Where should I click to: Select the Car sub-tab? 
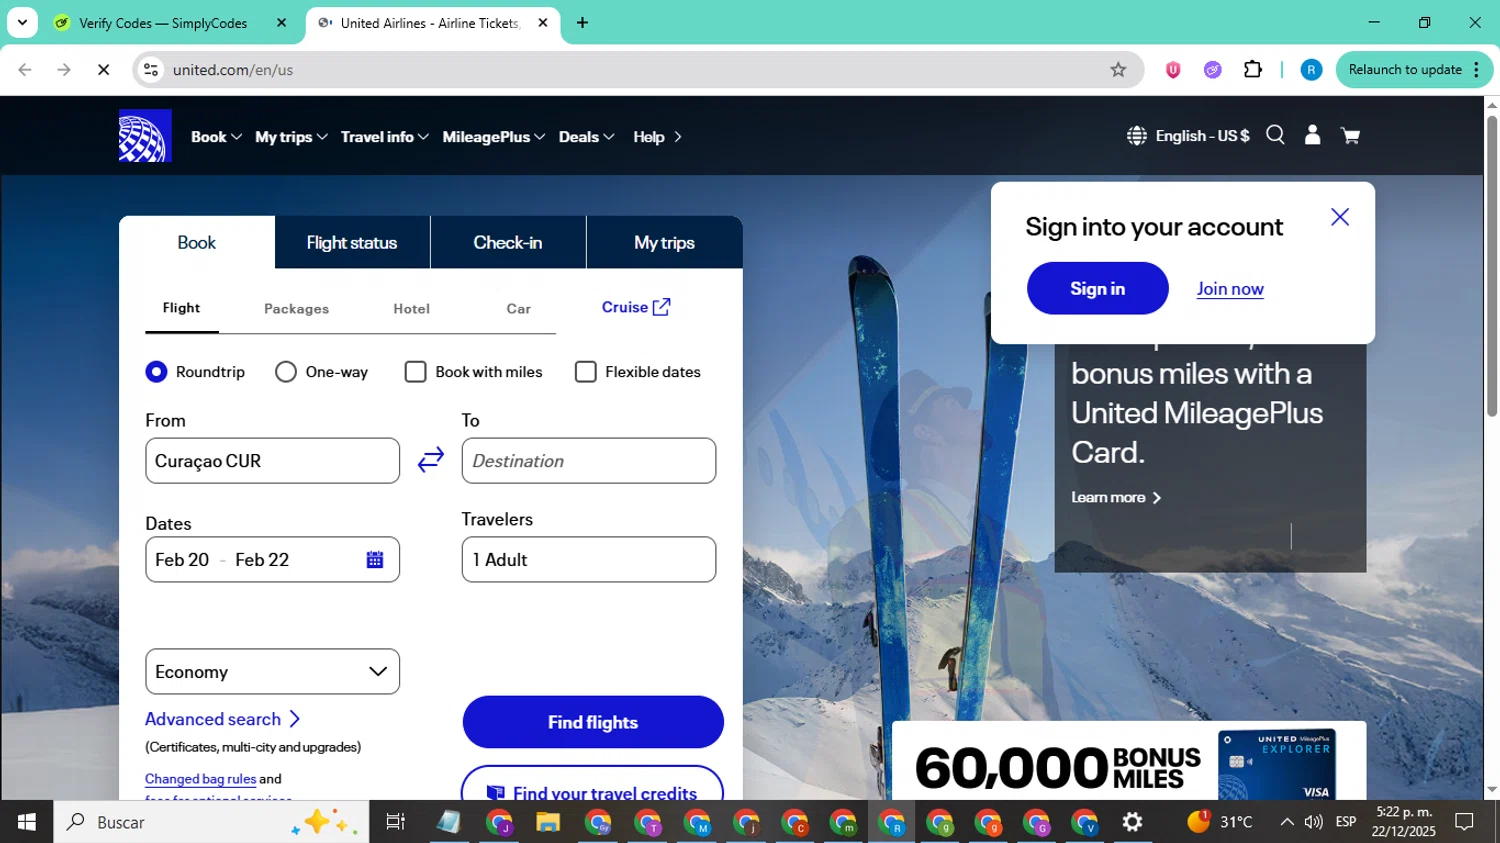click(x=518, y=309)
